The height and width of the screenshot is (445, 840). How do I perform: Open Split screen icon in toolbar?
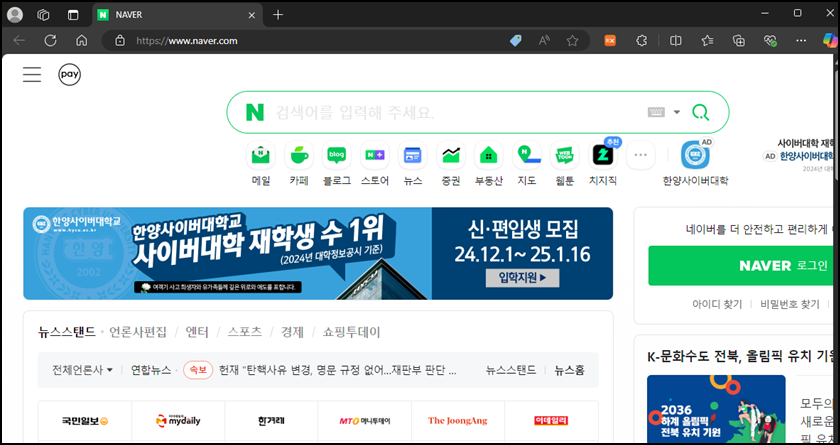click(676, 41)
